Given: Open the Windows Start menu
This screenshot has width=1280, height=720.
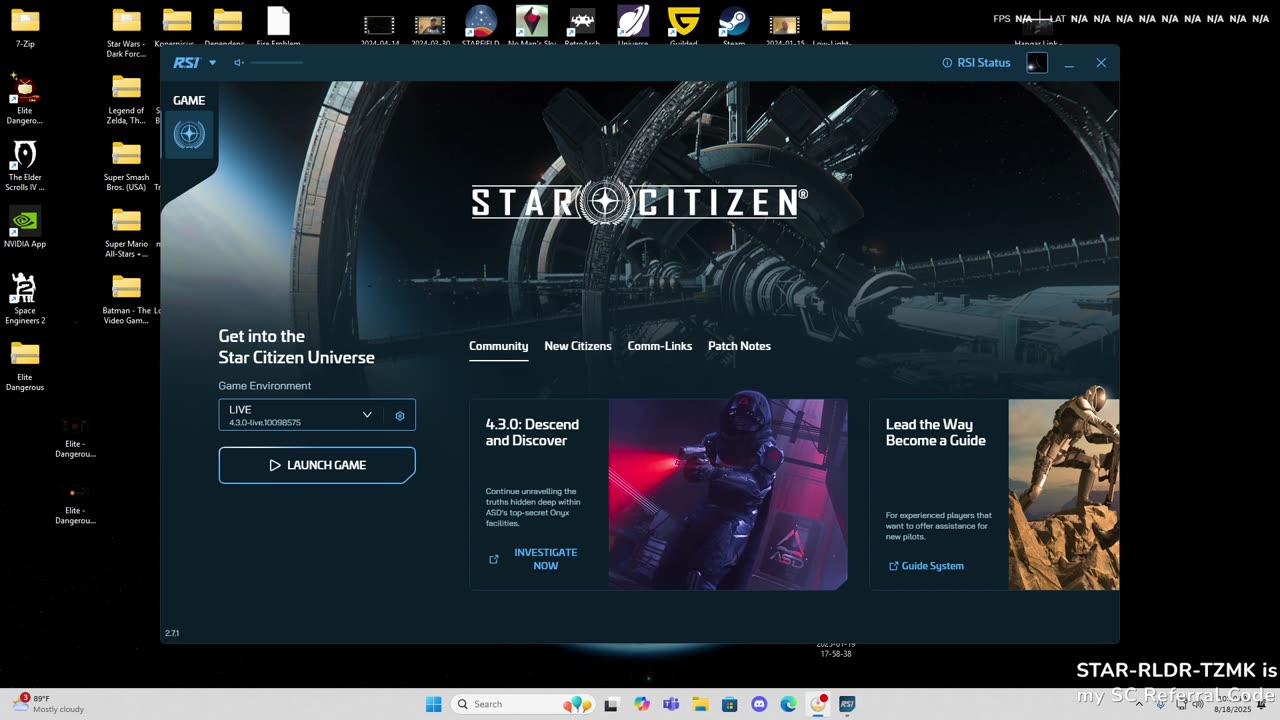Looking at the screenshot, I should (x=433, y=704).
